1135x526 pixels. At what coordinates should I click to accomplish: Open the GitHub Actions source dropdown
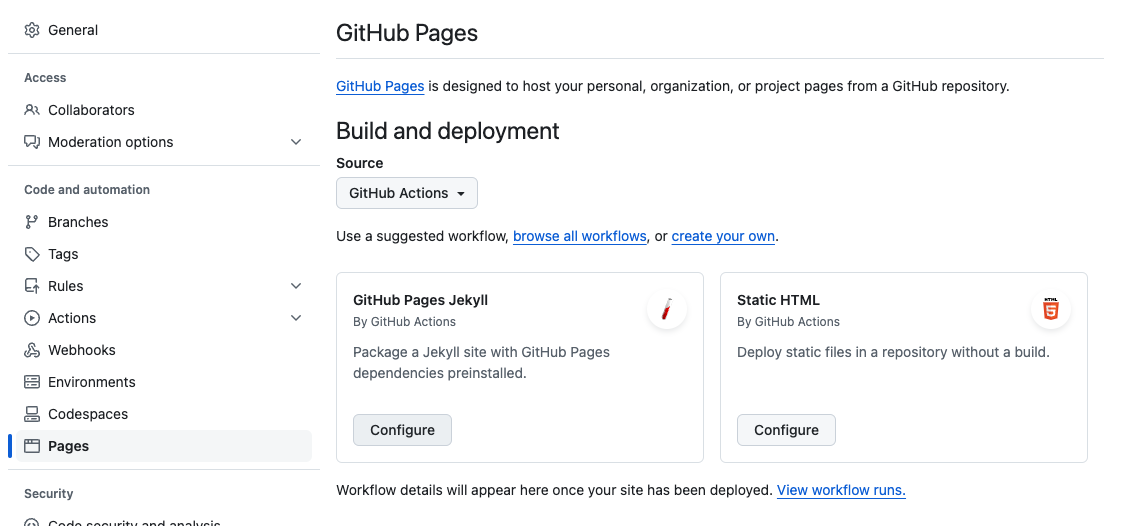(x=407, y=193)
